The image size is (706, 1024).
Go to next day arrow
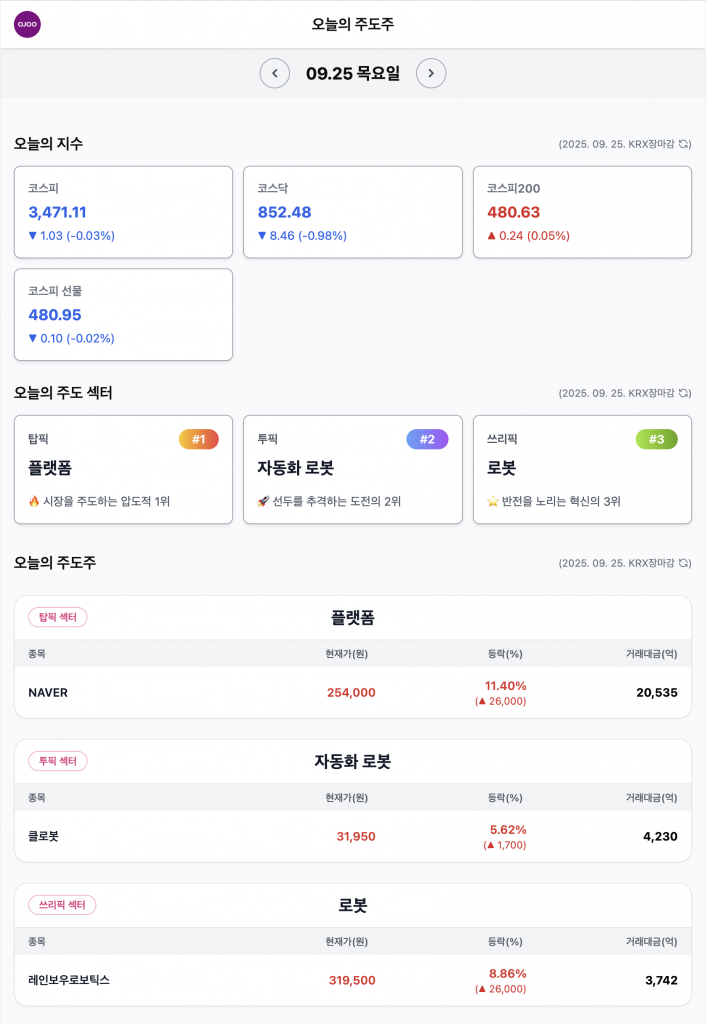(x=431, y=73)
